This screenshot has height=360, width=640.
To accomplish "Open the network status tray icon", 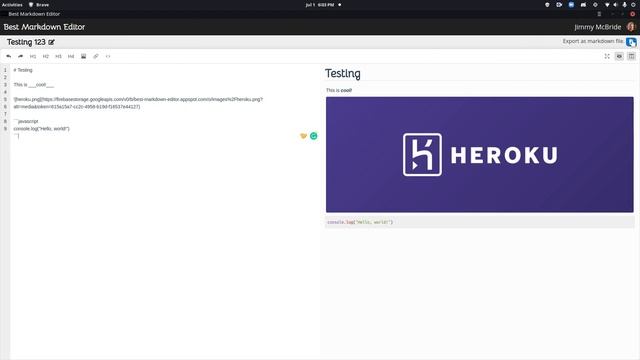I will (x=607, y=5).
